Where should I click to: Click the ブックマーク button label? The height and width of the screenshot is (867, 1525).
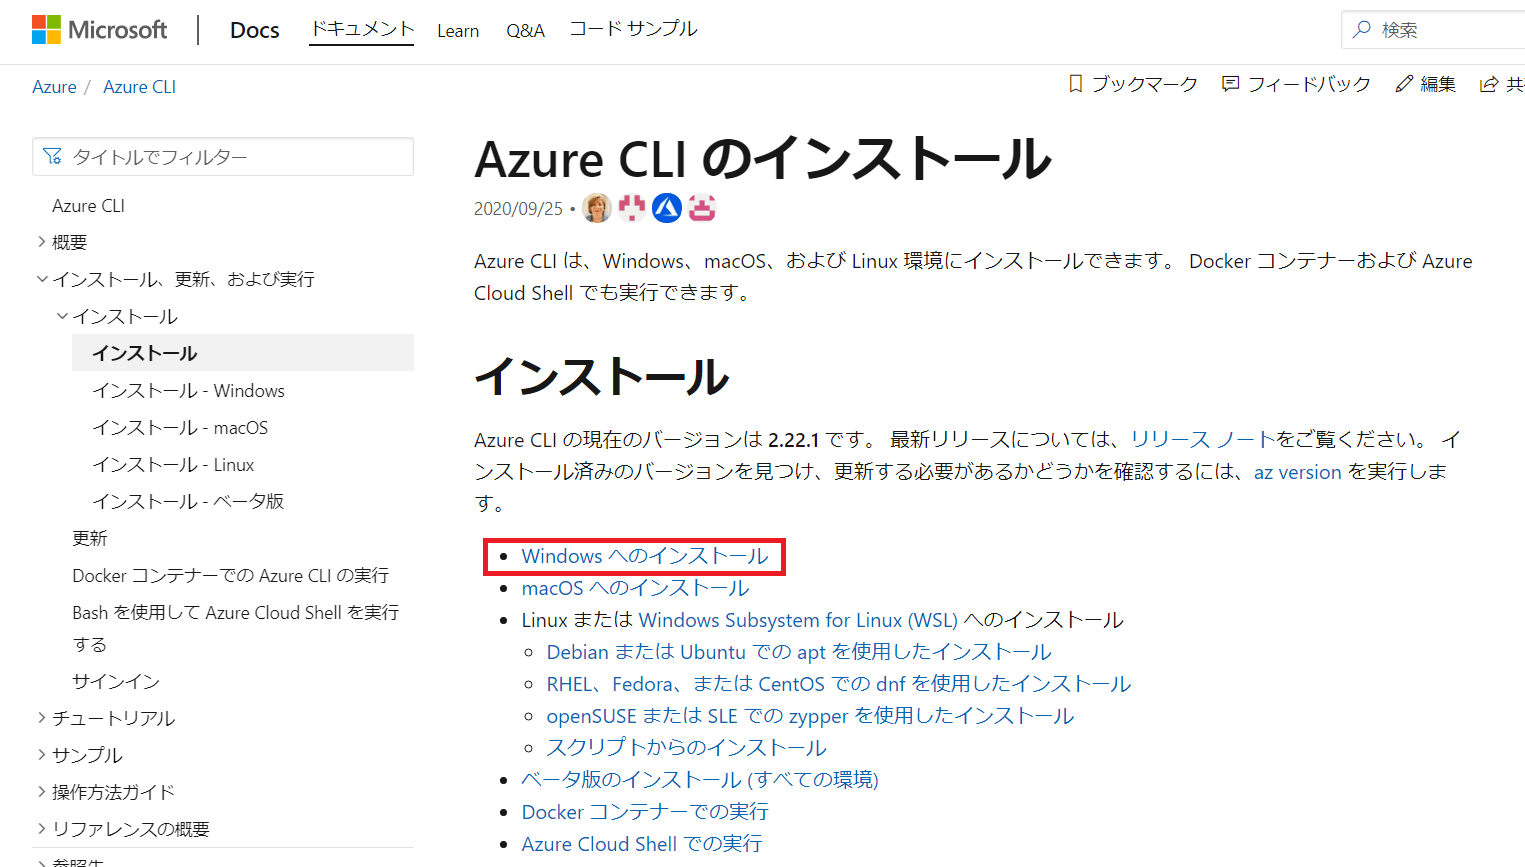tap(1145, 84)
